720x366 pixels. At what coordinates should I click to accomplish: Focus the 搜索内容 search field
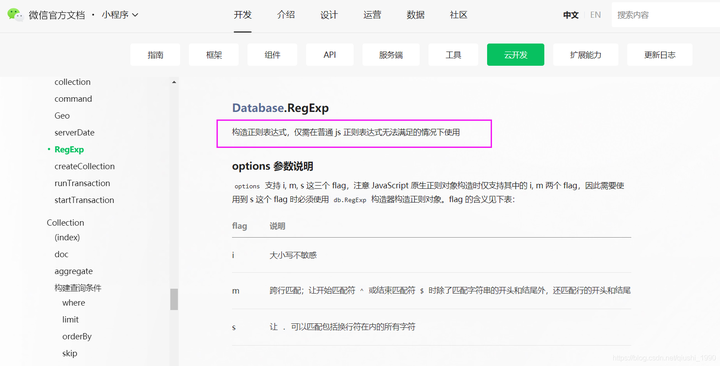[x=666, y=15]
